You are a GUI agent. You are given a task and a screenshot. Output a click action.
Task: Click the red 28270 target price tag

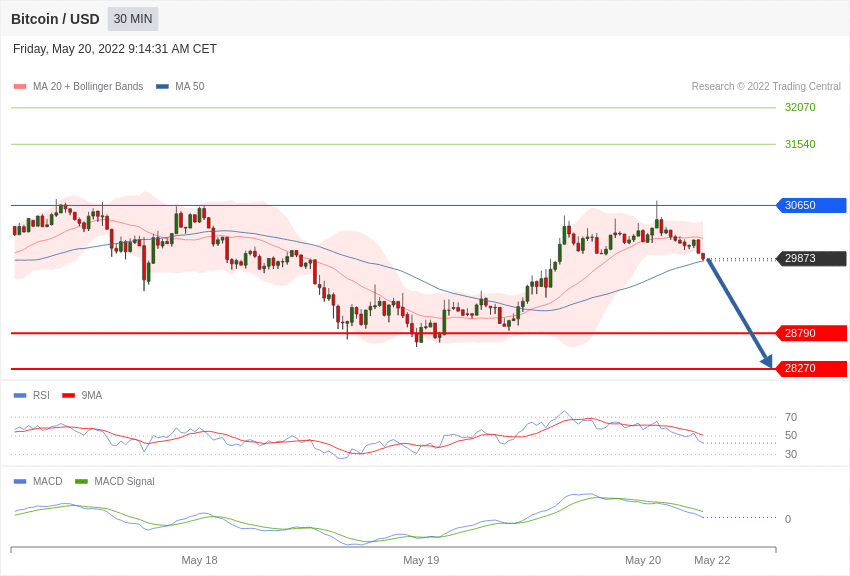coord(811,368)
